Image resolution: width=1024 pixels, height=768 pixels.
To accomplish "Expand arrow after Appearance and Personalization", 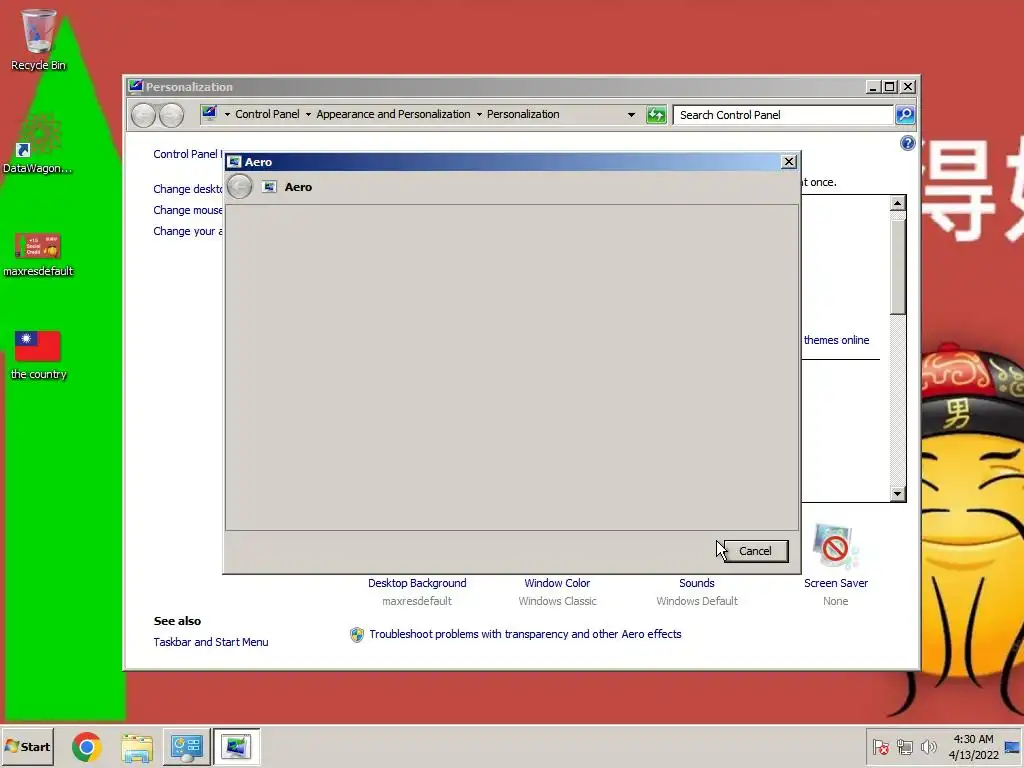I will coord(479,114).
